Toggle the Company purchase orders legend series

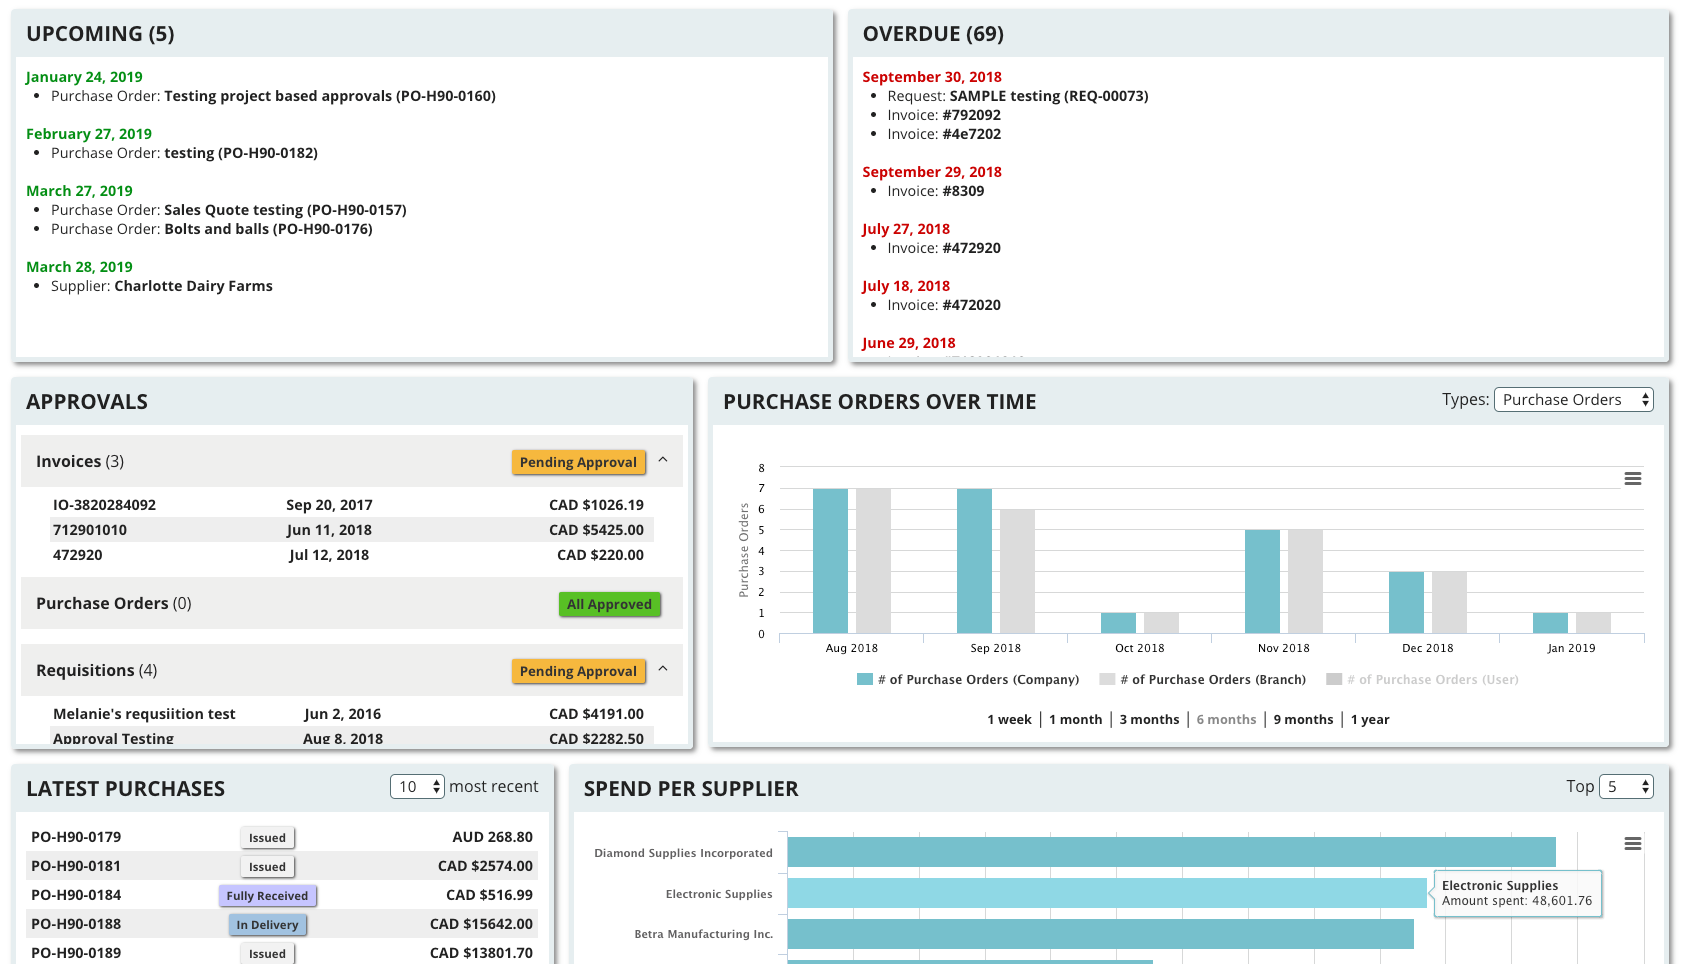[x=966, y=679]
